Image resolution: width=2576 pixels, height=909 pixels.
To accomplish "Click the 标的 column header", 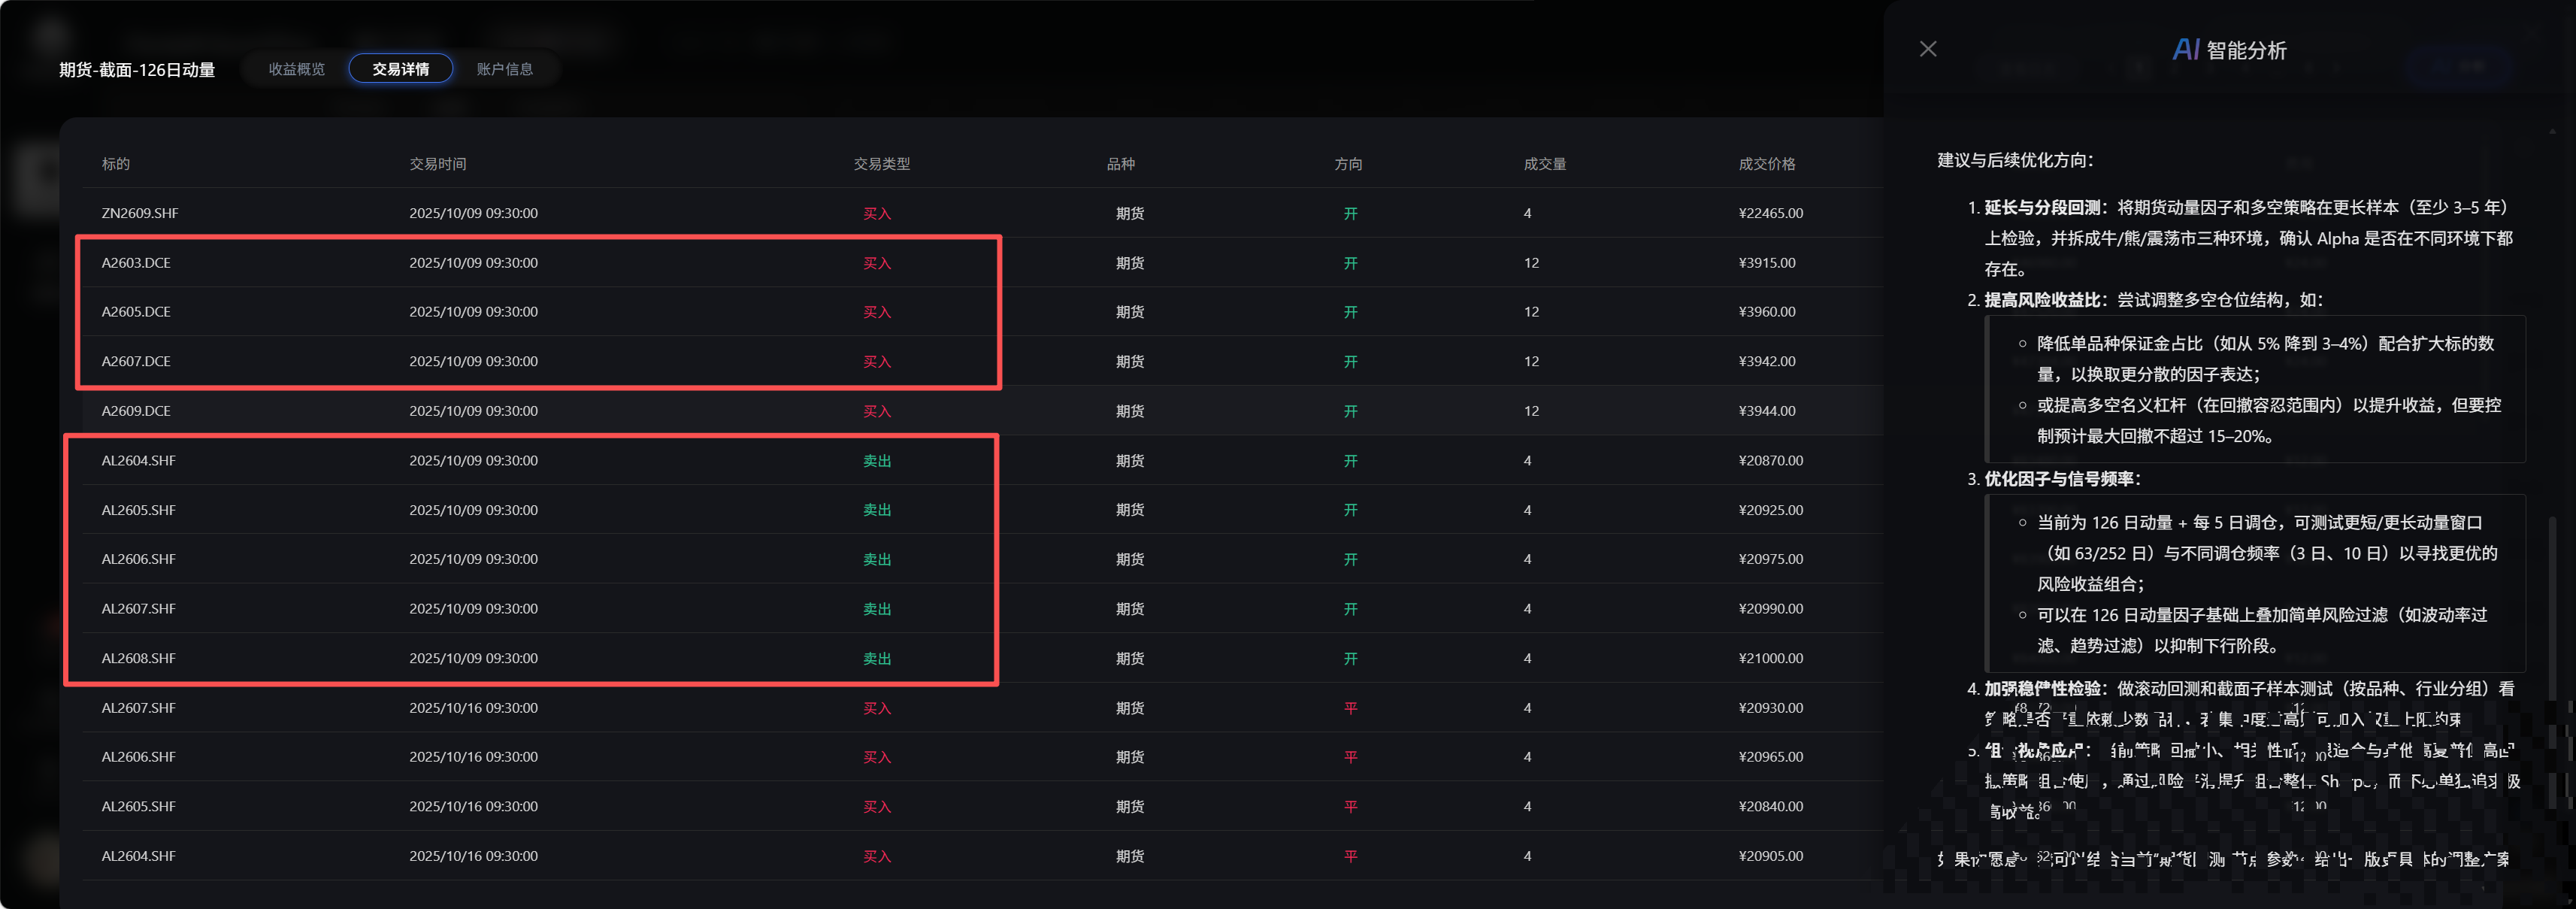I will pyautogui.click(x=116, y=164).
